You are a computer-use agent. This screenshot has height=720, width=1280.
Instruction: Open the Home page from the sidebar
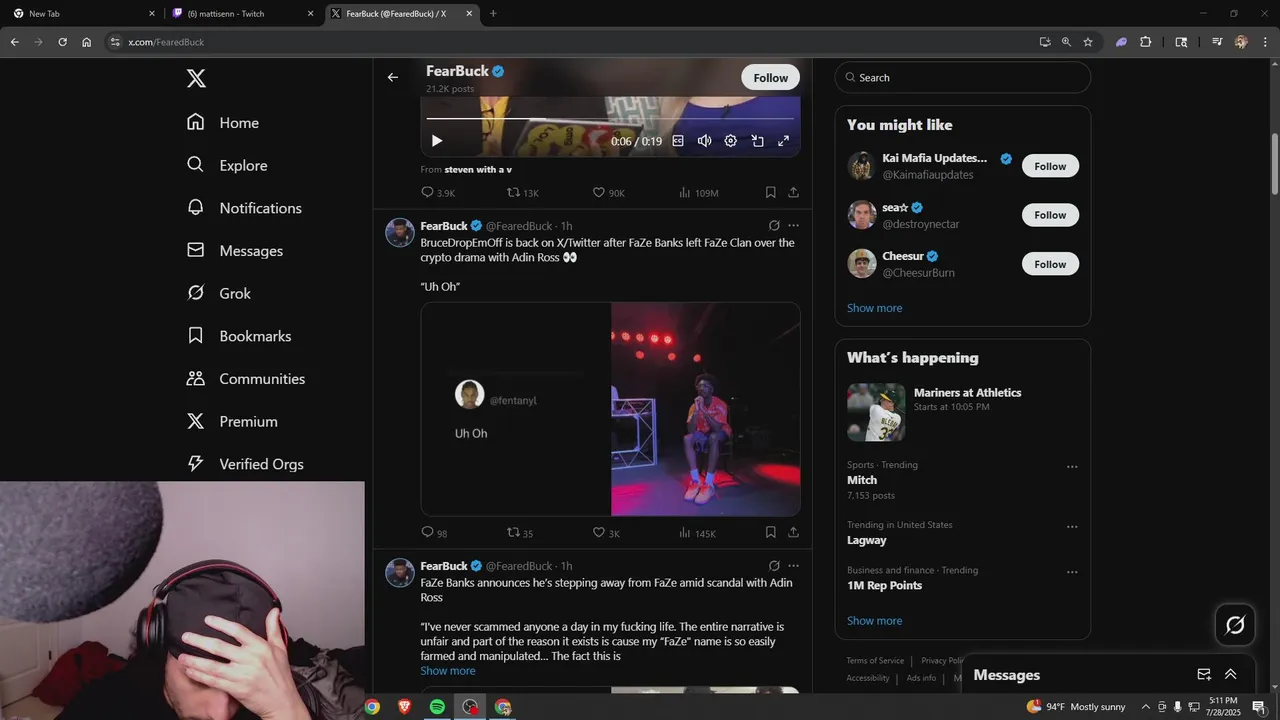222,123
